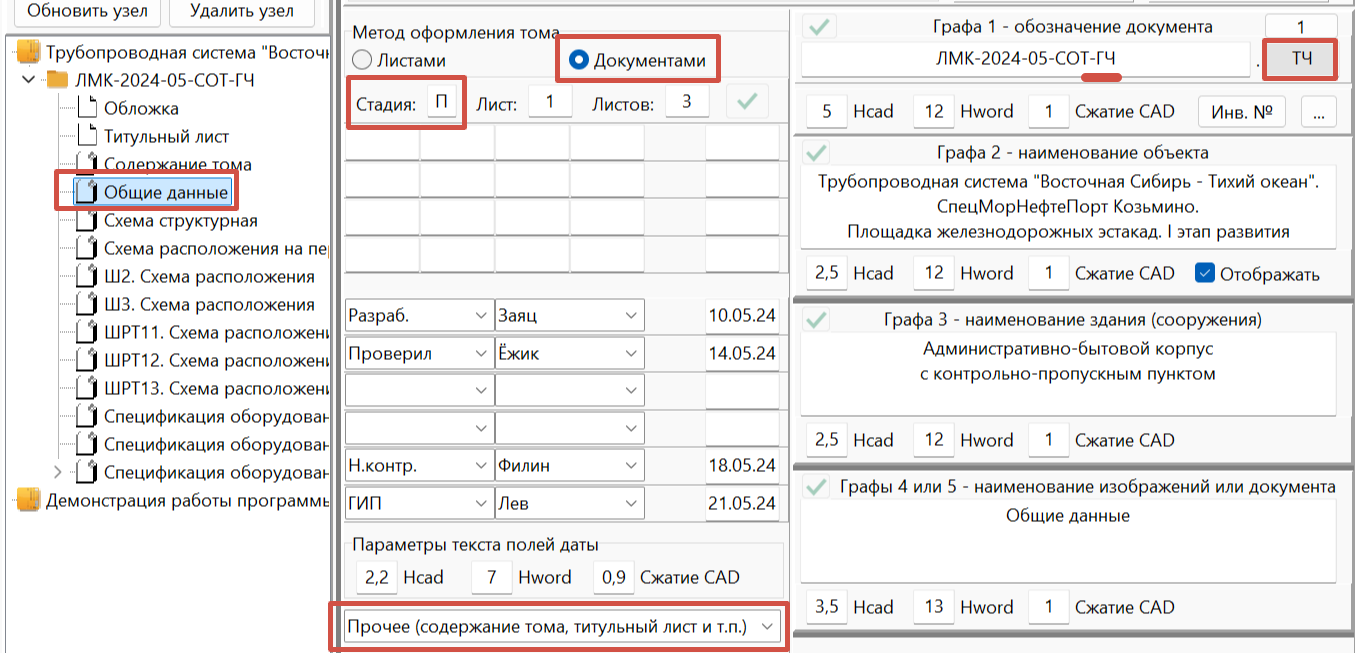Click the checkmark icon next to Листов field
Screen dimensions: 1355x653
tap(747, 101)
